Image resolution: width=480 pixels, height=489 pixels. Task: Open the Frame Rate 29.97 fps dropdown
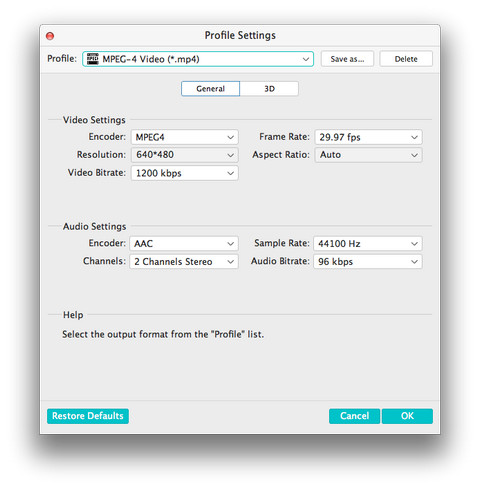pos(368,137)
